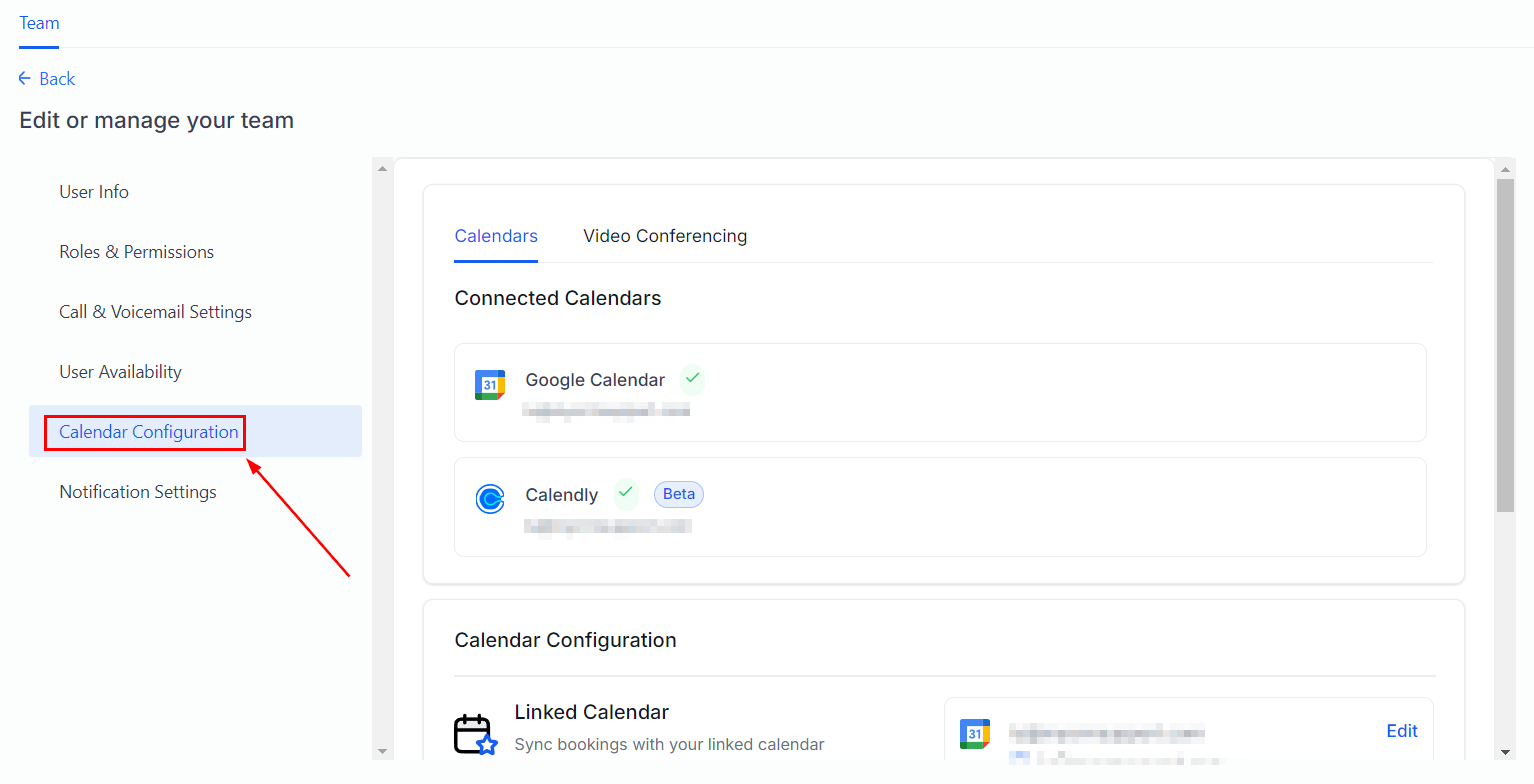
Task: Click the Beta badge next to Calendly
Action: coord(679,494)
